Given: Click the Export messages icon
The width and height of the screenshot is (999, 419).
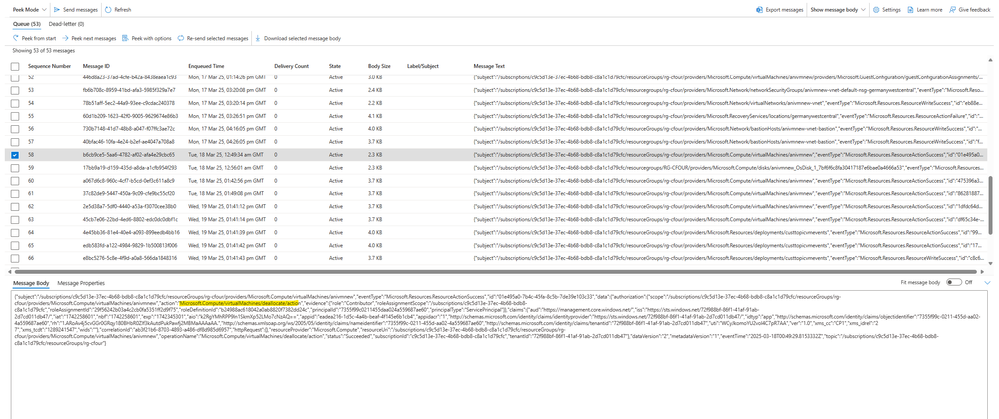Looking at the screenshot, I should 759,10.
